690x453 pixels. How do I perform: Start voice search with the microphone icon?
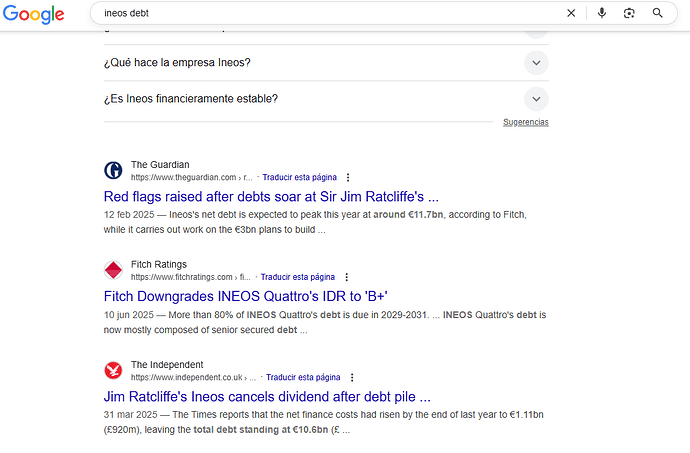[x=602, y=13]
